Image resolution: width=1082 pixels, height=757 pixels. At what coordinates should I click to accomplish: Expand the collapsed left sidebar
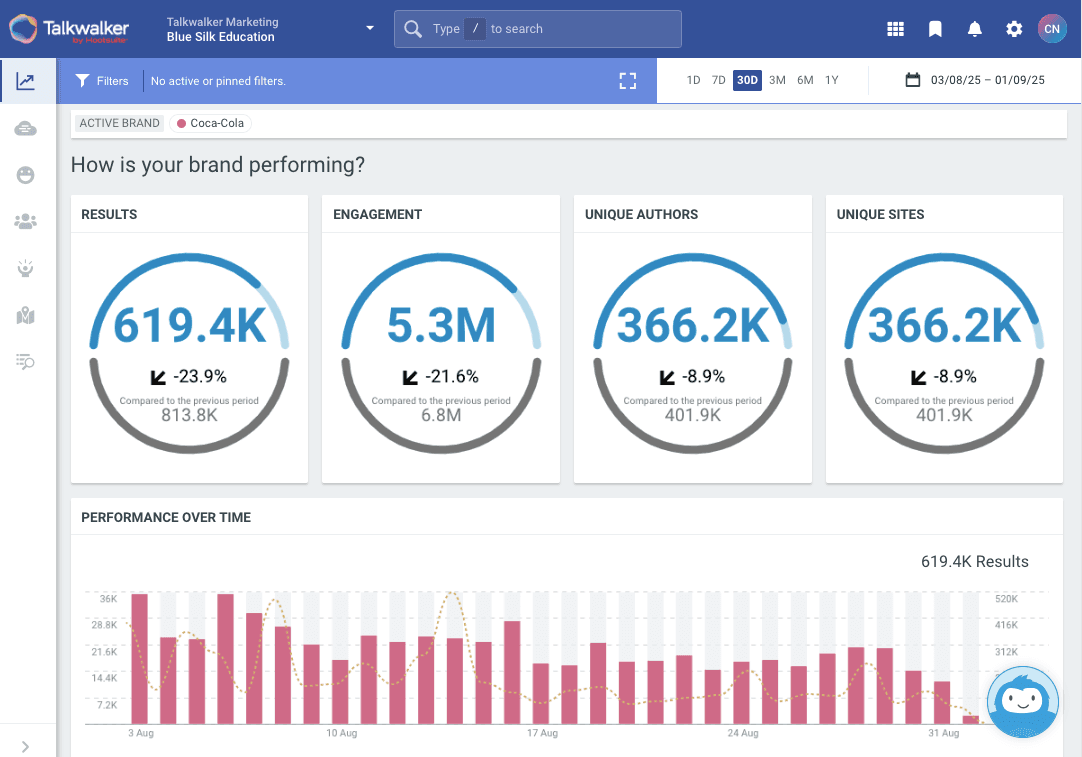[x=25, y=746]
